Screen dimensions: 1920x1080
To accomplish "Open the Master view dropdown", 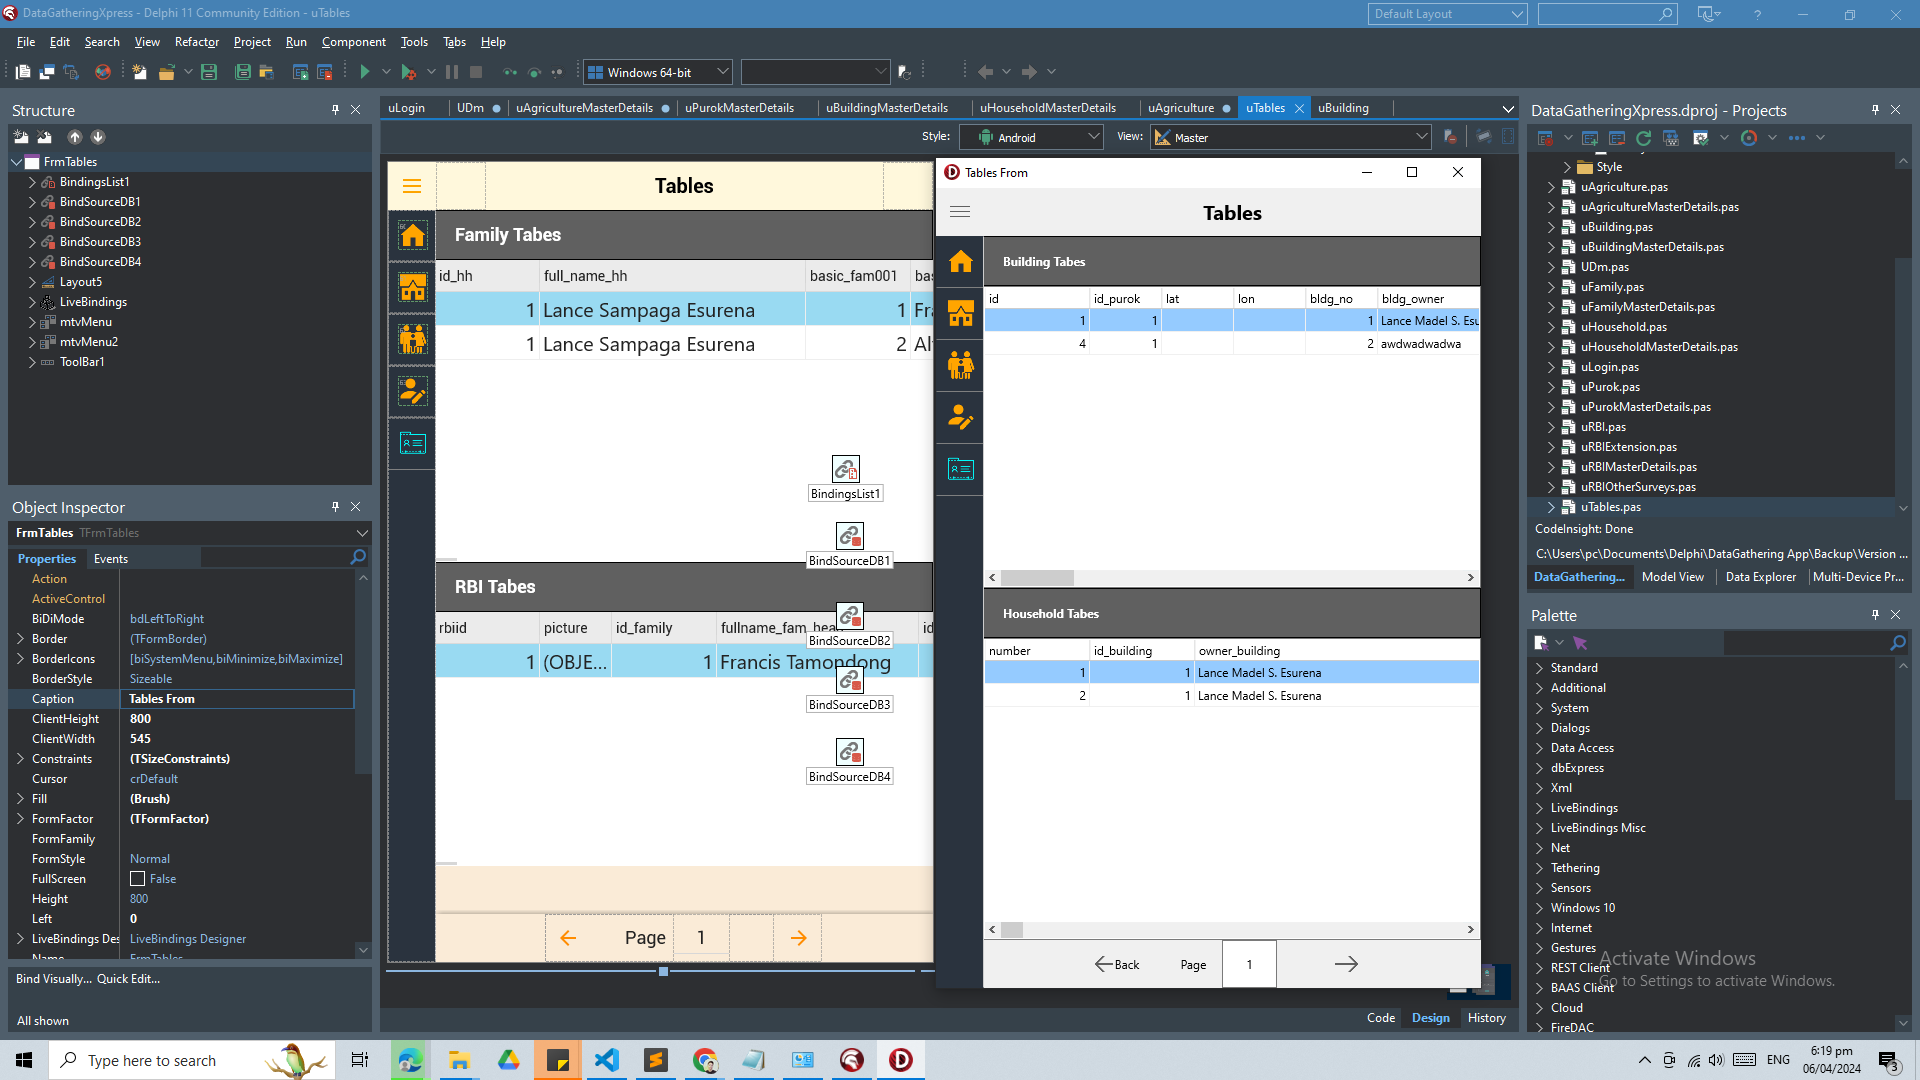I will [1421, 137].
